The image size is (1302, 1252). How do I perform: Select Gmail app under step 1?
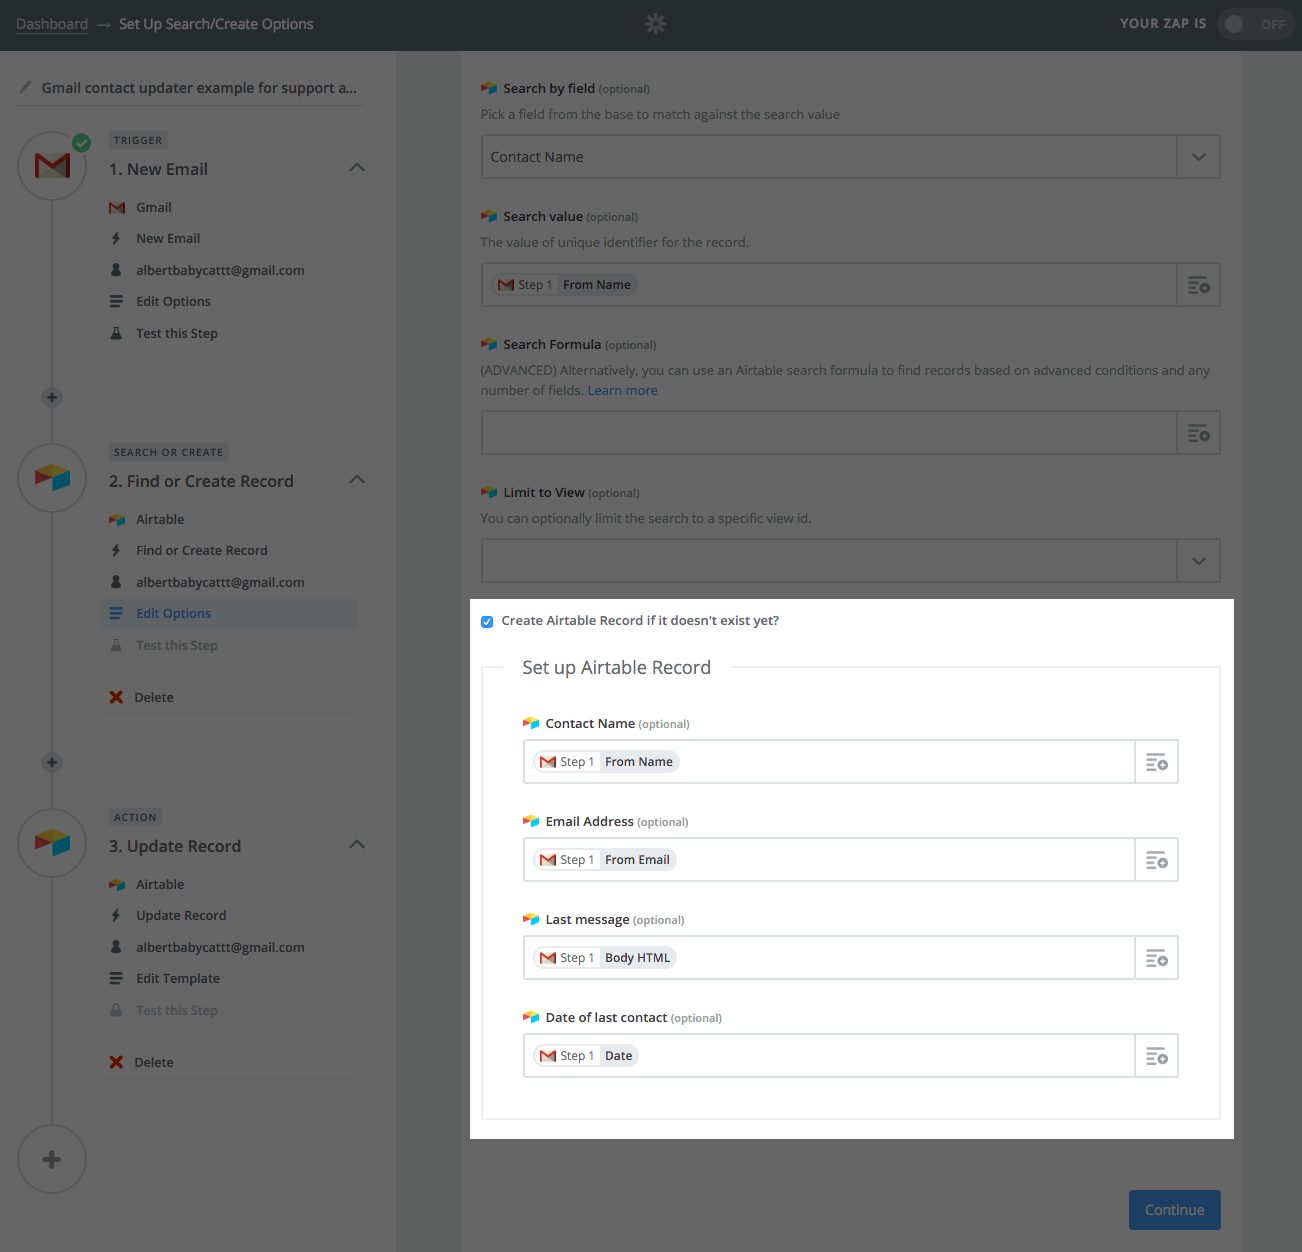coord(154,207)
